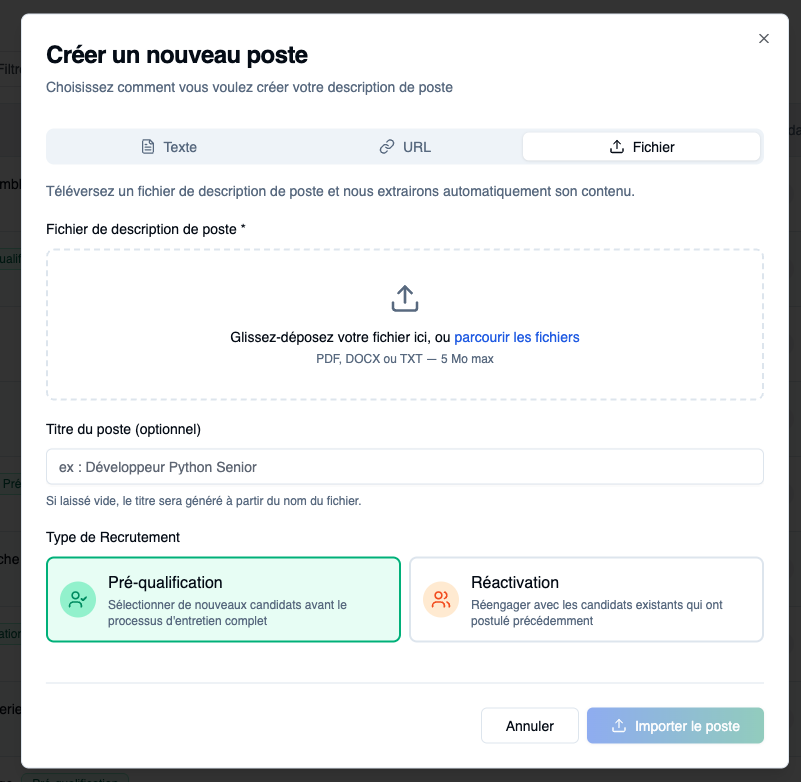Viewport: 801px width, 782px height.
Task: Click the green Pré-qualification person icon
Action: click(77, 599)
